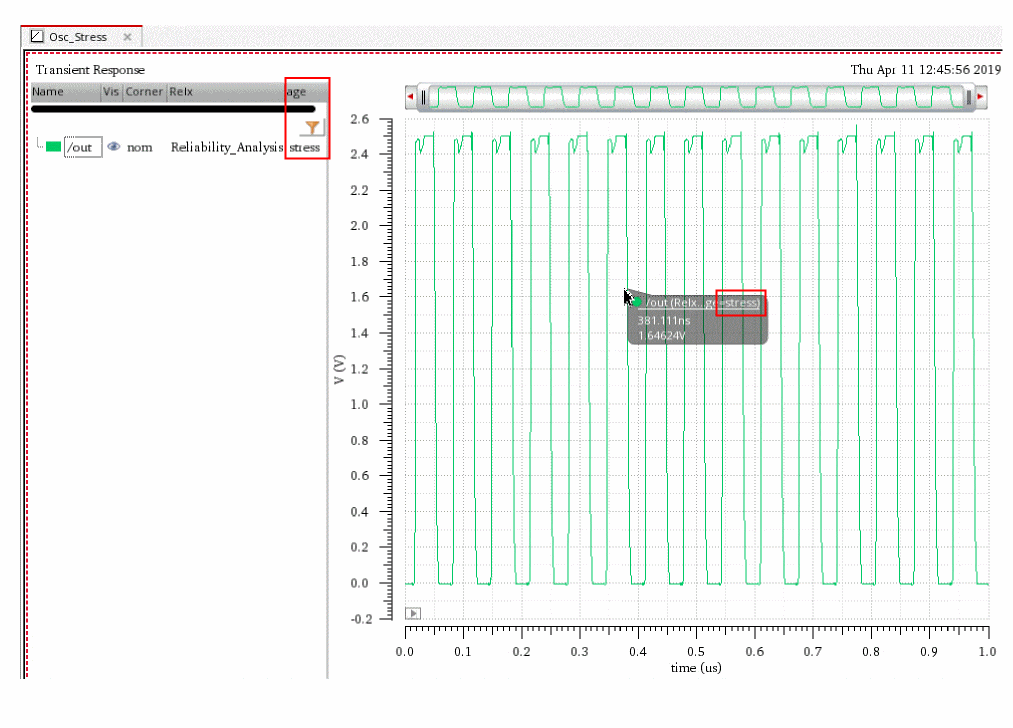Click right red arrow of zoom scrollbar
This screenshot has height=728, width=1013.
point(980,97)
